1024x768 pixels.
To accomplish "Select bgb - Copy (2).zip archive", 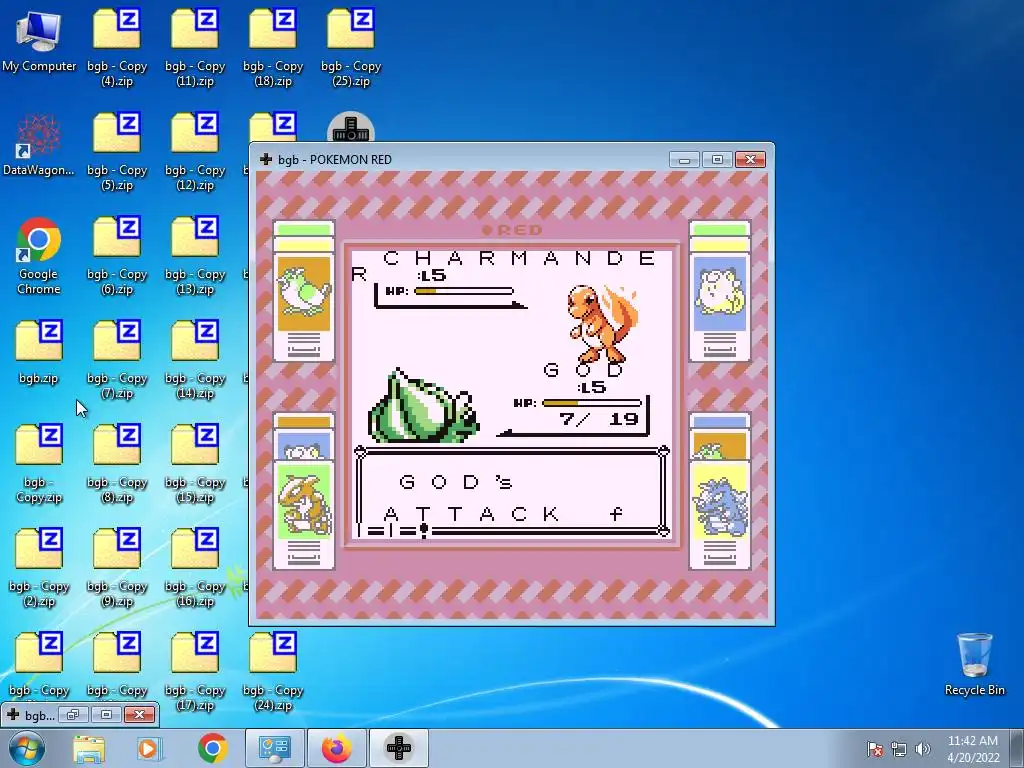I will 39,568.
